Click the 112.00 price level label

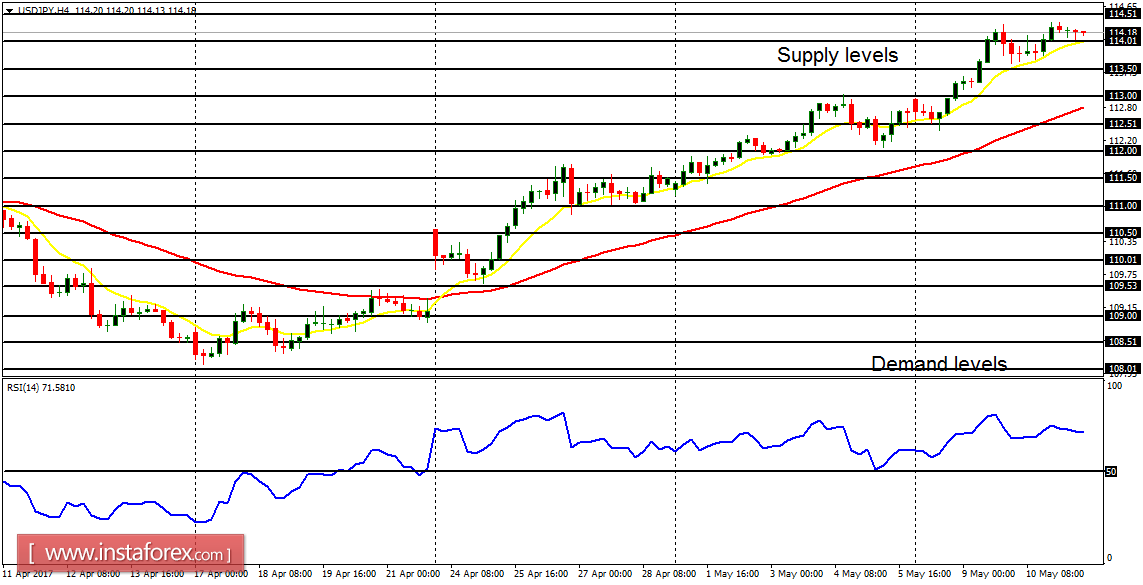tap(1123, 151)
